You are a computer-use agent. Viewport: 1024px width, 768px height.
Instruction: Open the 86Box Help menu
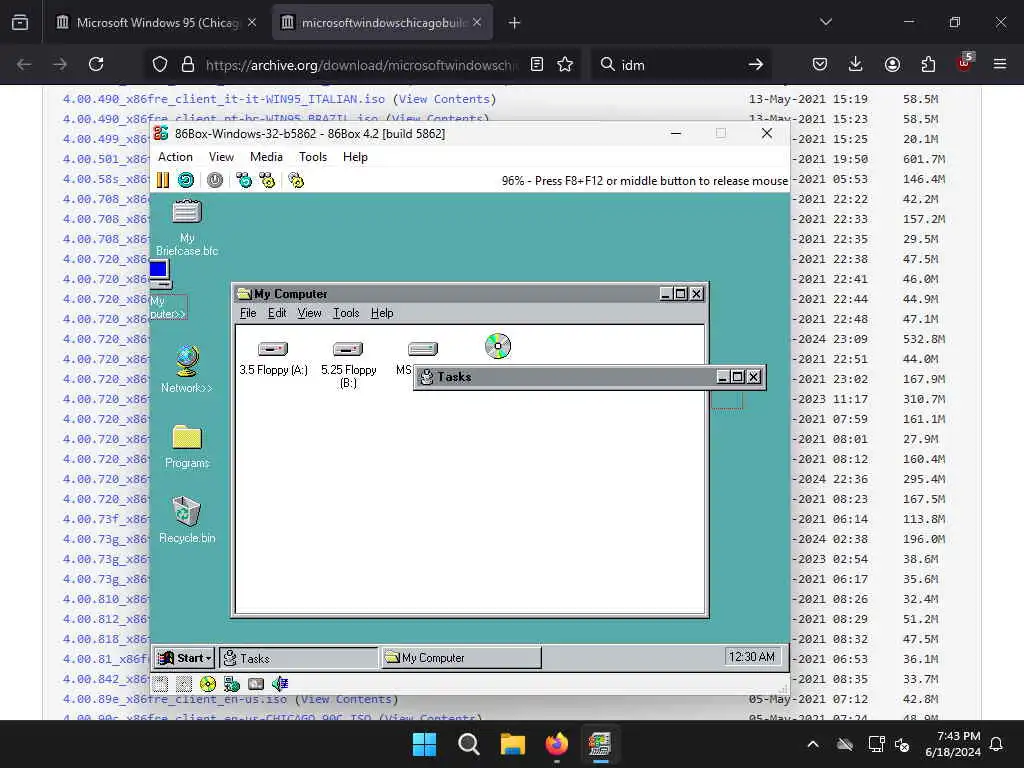(x=355, y=157)
